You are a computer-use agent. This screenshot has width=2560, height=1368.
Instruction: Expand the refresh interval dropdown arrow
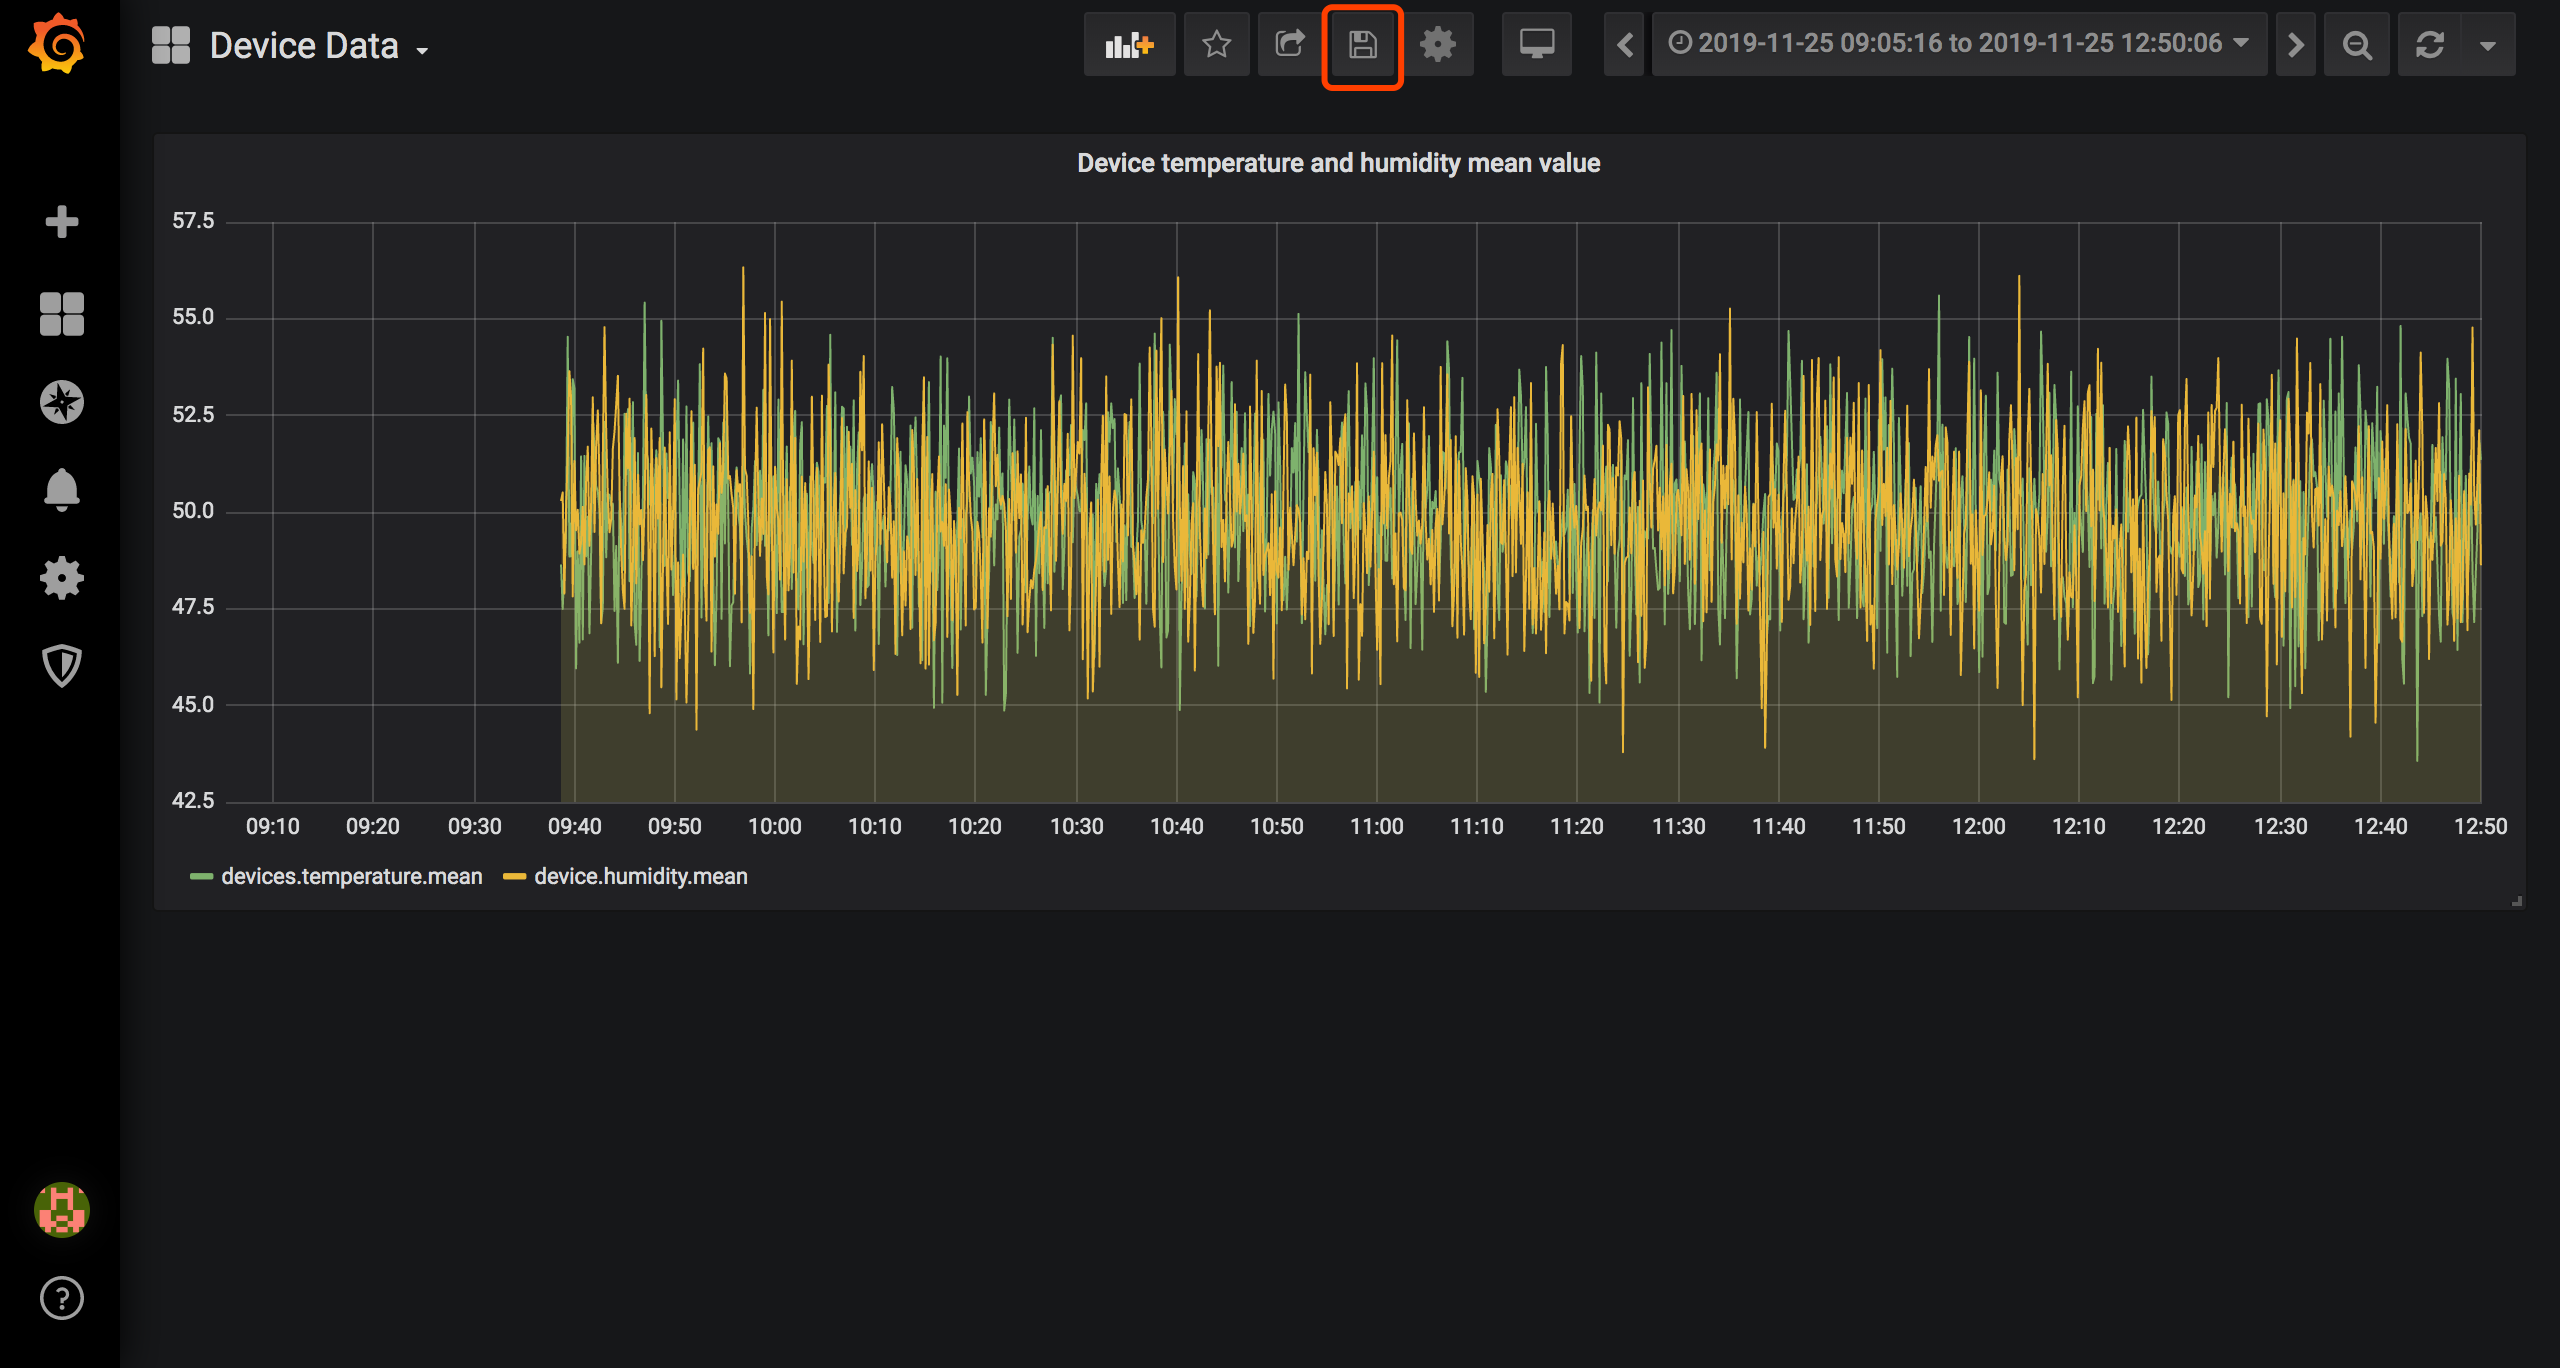[2488, 45]
